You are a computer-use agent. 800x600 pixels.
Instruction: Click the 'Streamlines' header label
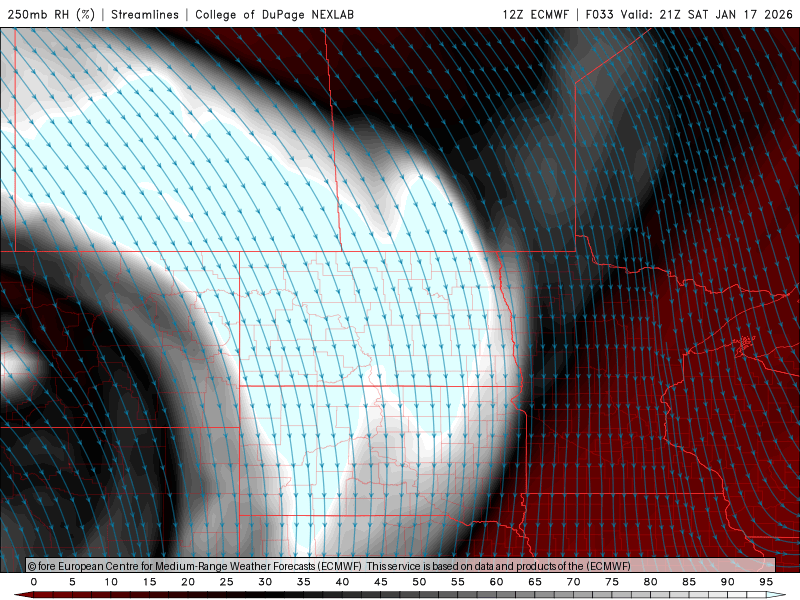tap(145, 14)
